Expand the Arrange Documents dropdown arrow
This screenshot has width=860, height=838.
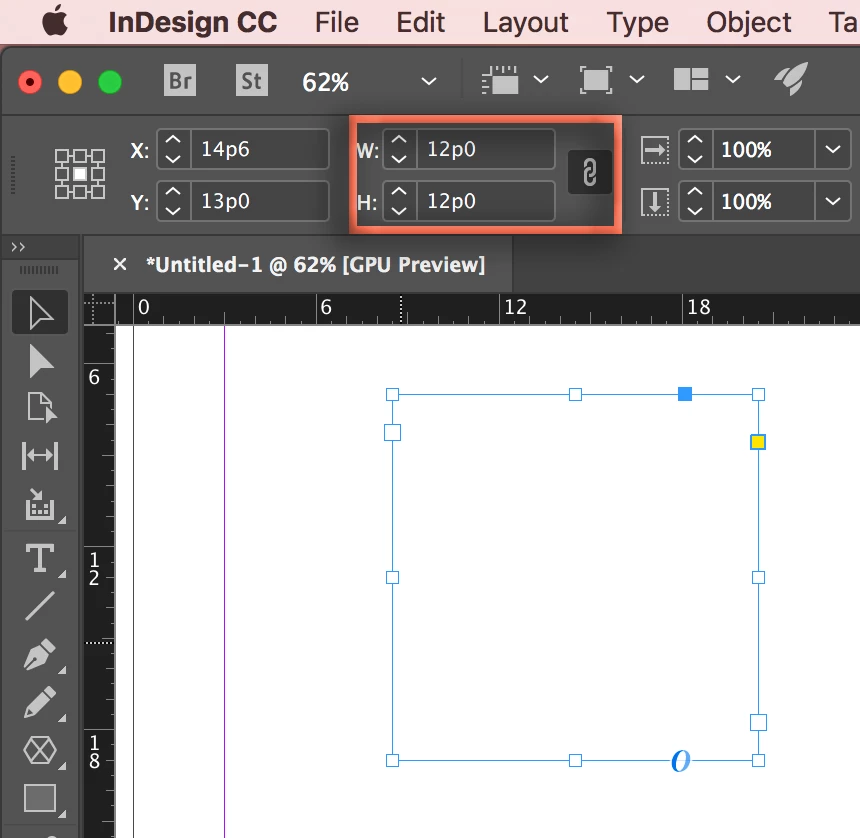(733, 80)
